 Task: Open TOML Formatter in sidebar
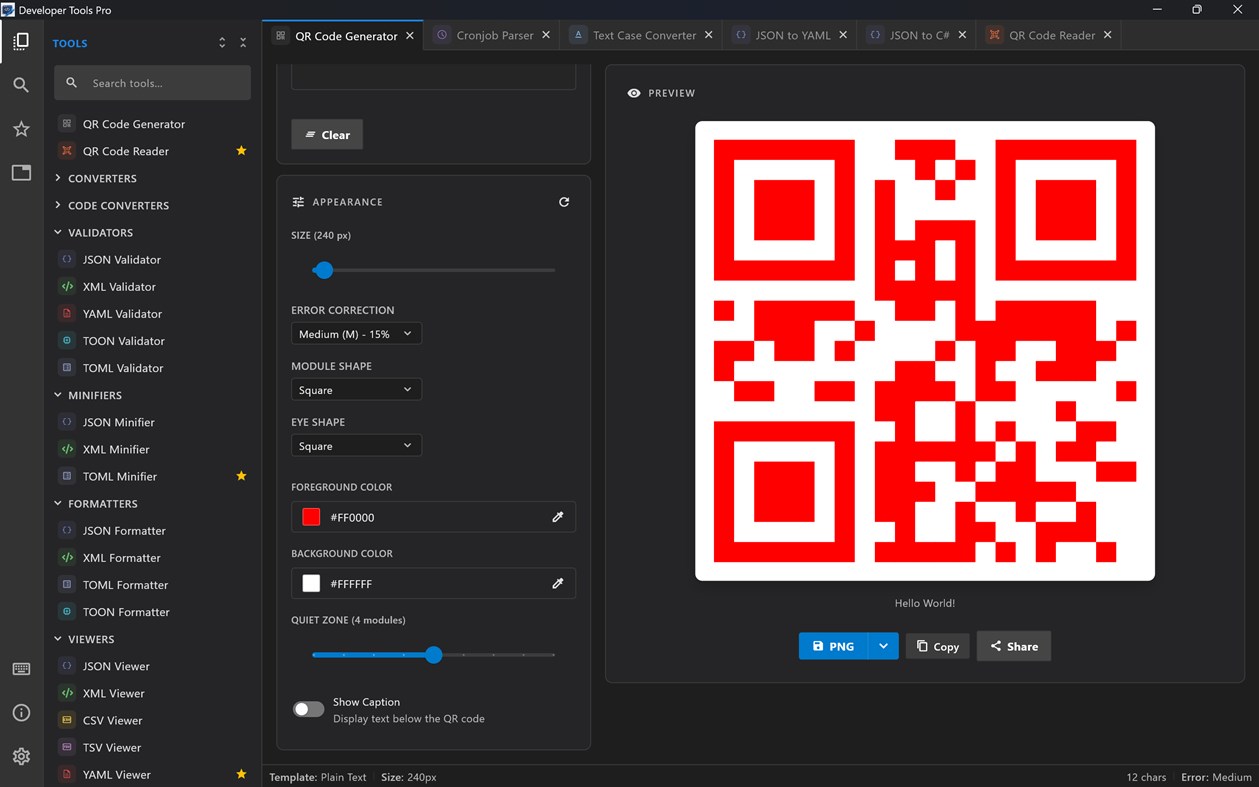pos(153,585)
